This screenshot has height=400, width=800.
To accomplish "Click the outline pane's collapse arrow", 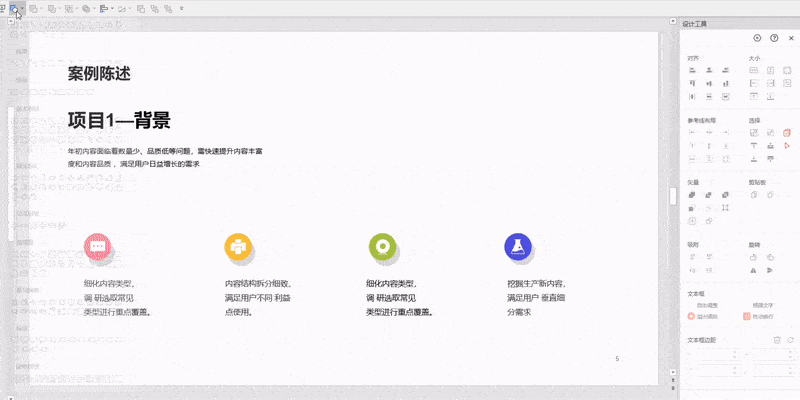I will 10,21.
